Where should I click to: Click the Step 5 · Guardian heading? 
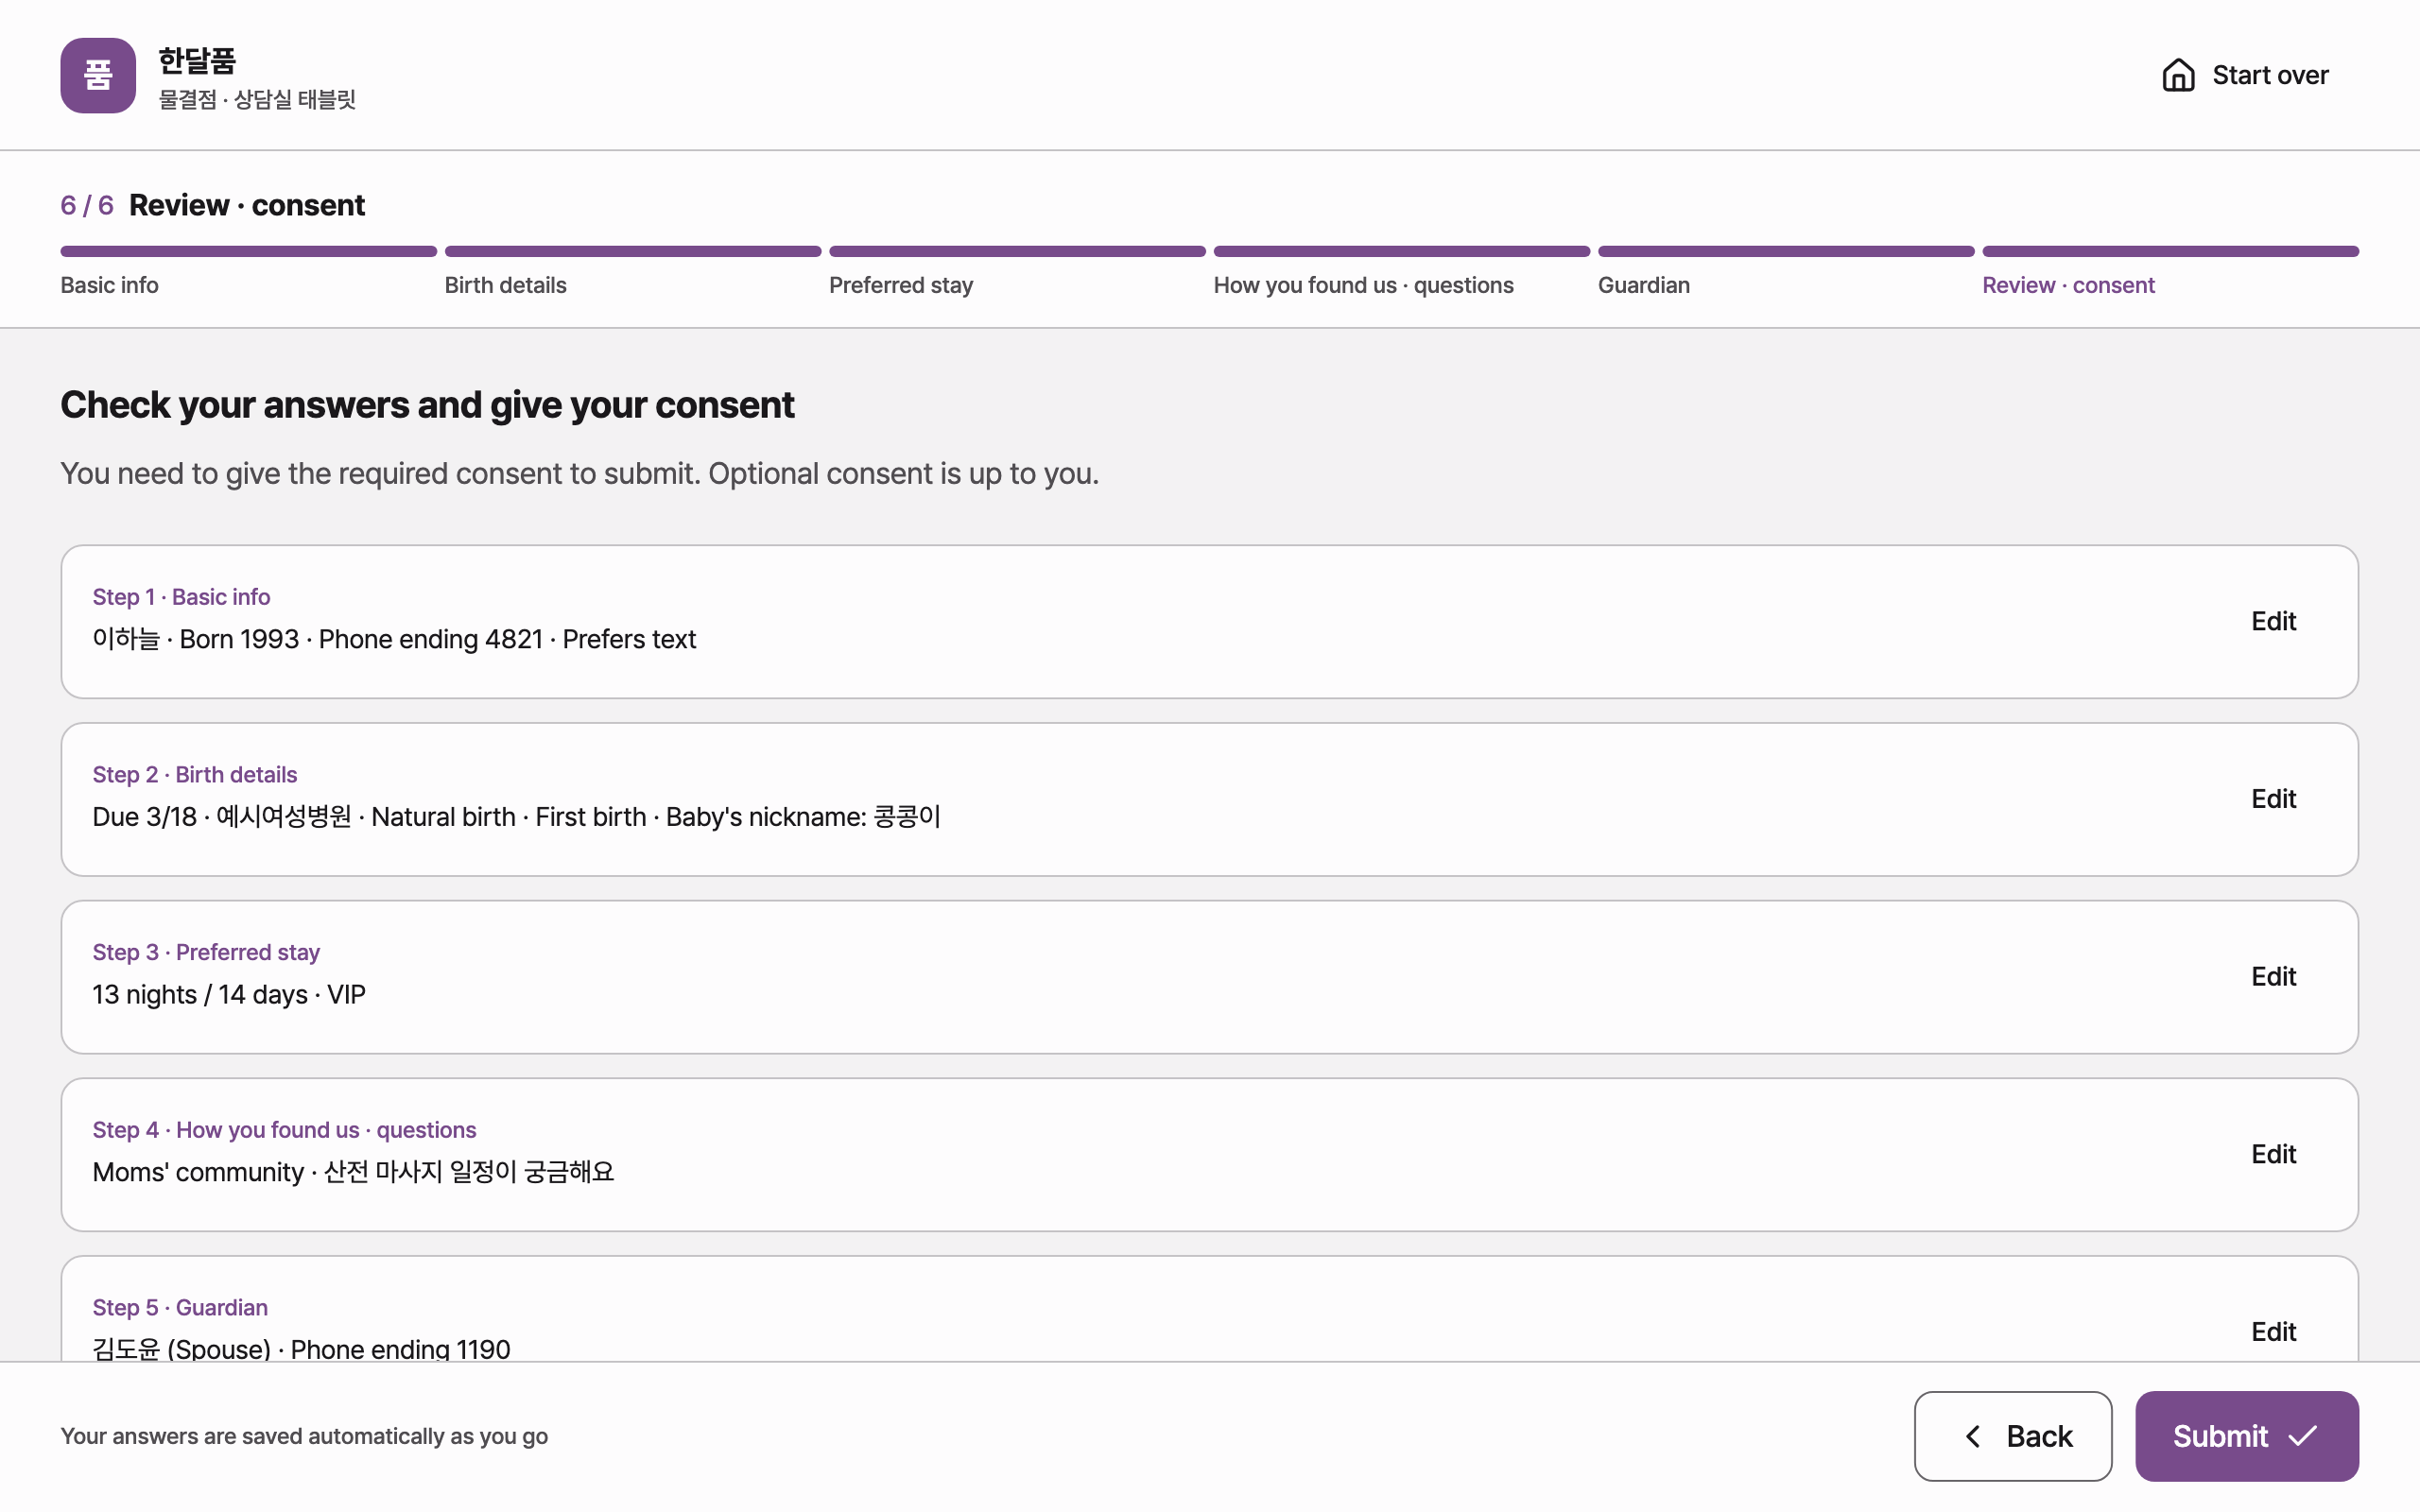[x=180, y=1307]
